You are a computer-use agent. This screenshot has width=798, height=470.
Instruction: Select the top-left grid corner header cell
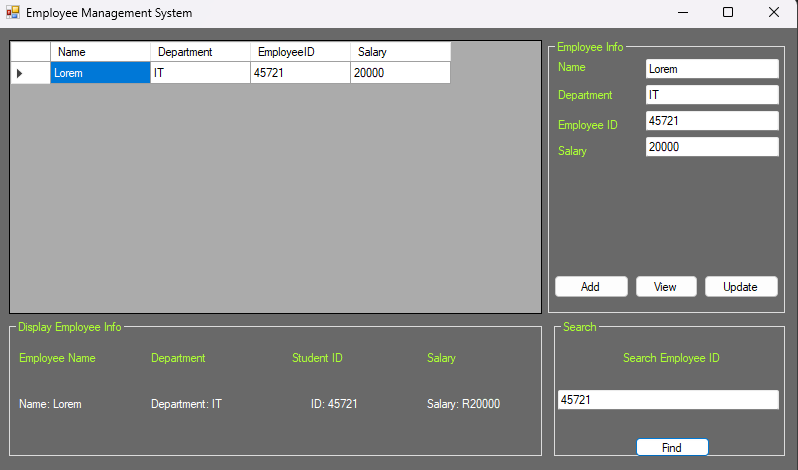[x=30, y=52]
